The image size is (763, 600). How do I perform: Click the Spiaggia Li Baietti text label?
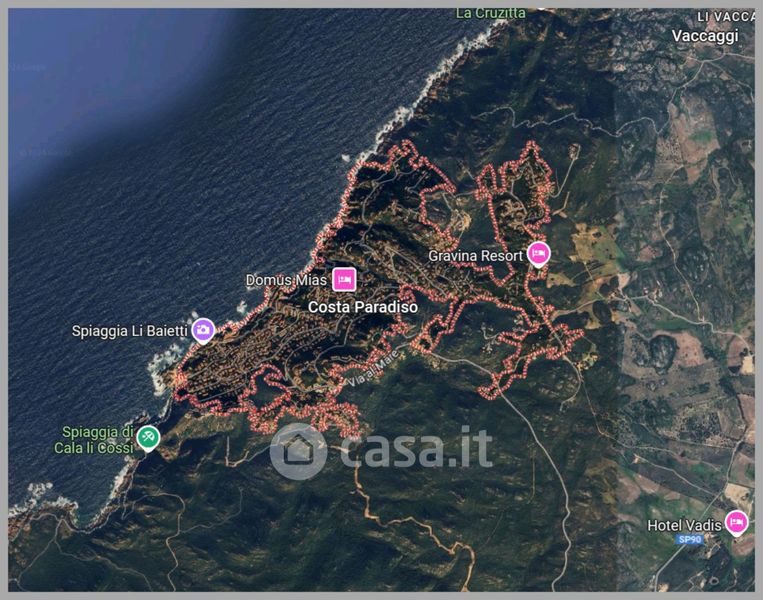point(129,331)
